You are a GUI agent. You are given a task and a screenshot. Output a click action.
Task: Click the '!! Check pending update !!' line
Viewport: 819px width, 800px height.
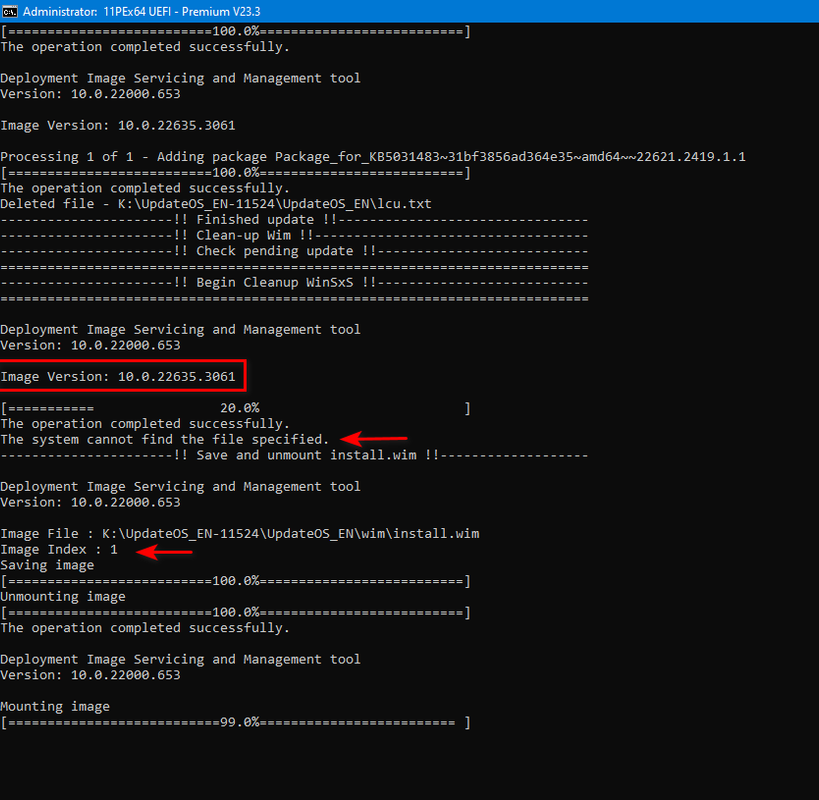(x=294, y=251)
